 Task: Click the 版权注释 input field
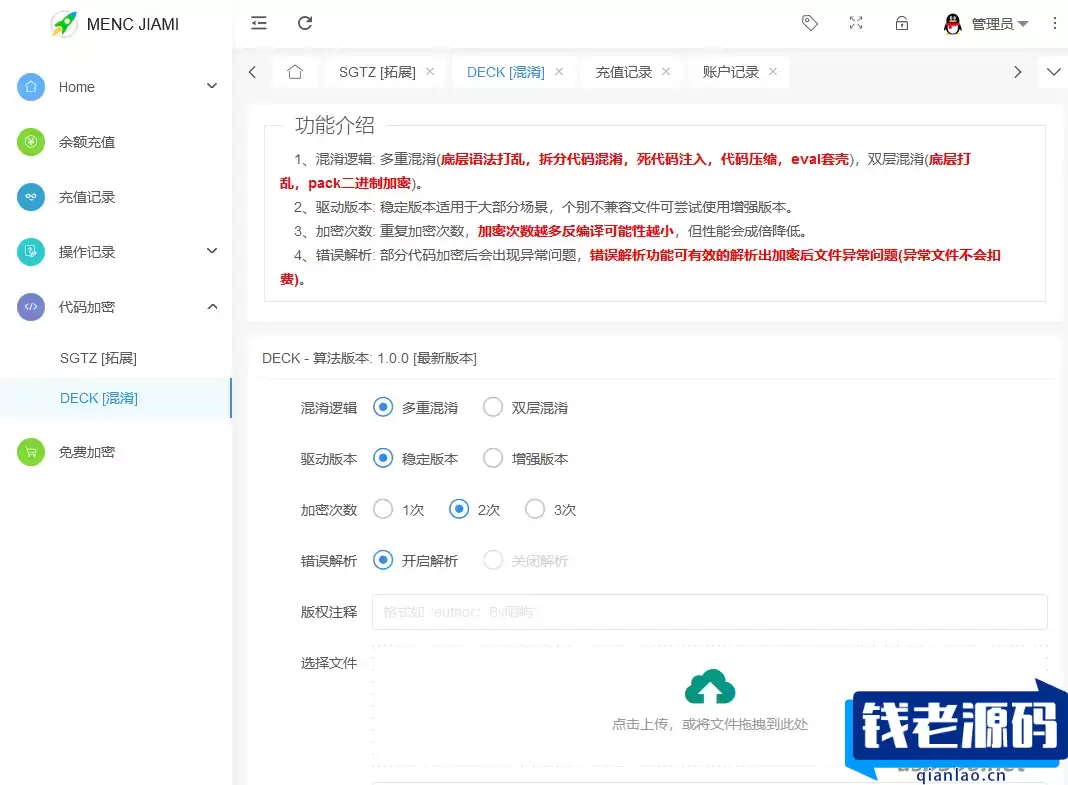click(x=709, y=612)
